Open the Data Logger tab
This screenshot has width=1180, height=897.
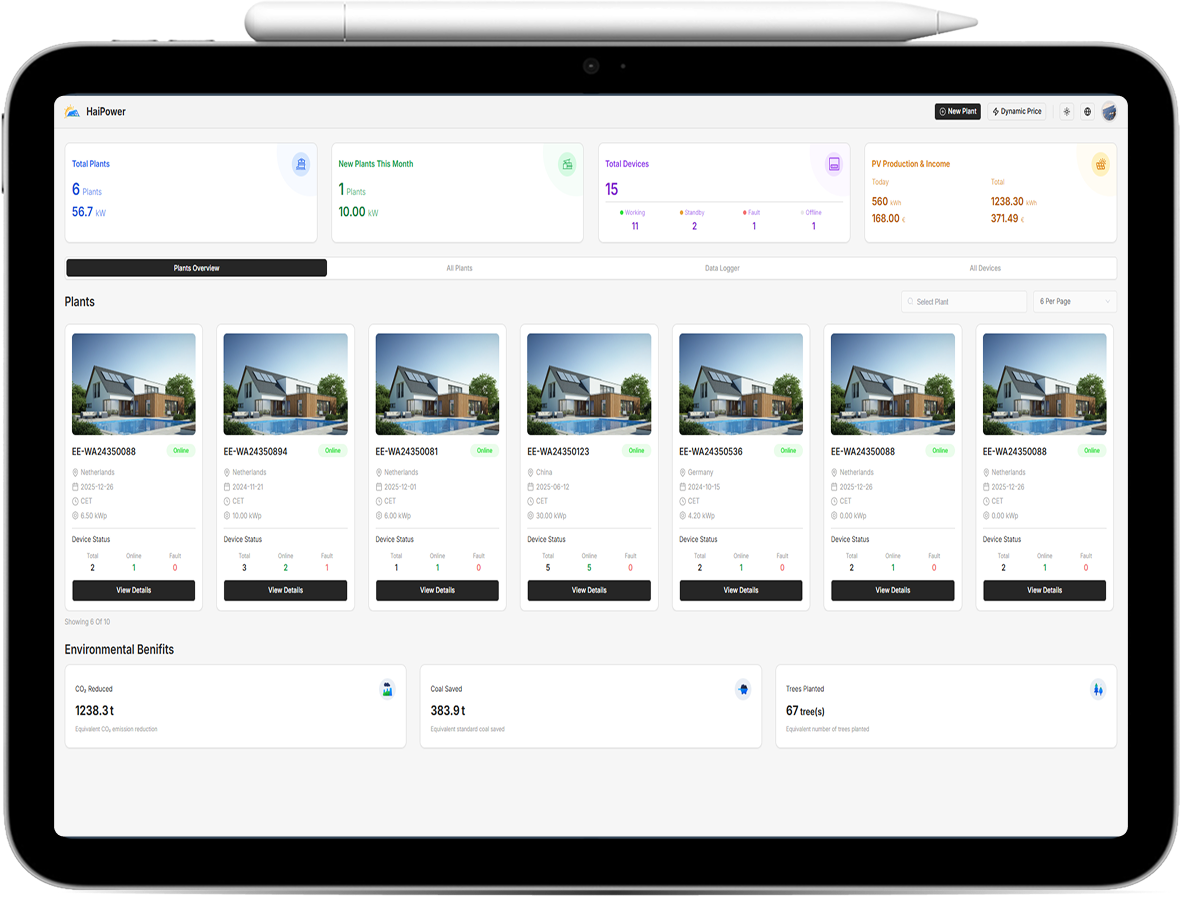[x=722, y=268]
